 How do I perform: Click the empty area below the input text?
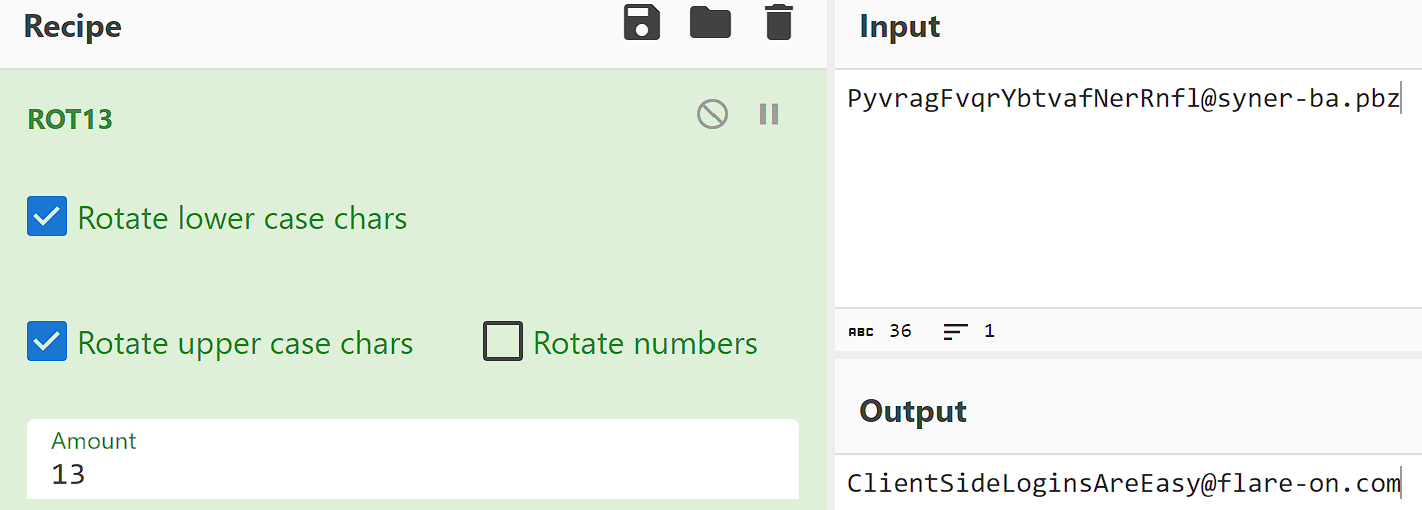[1125, 220]
